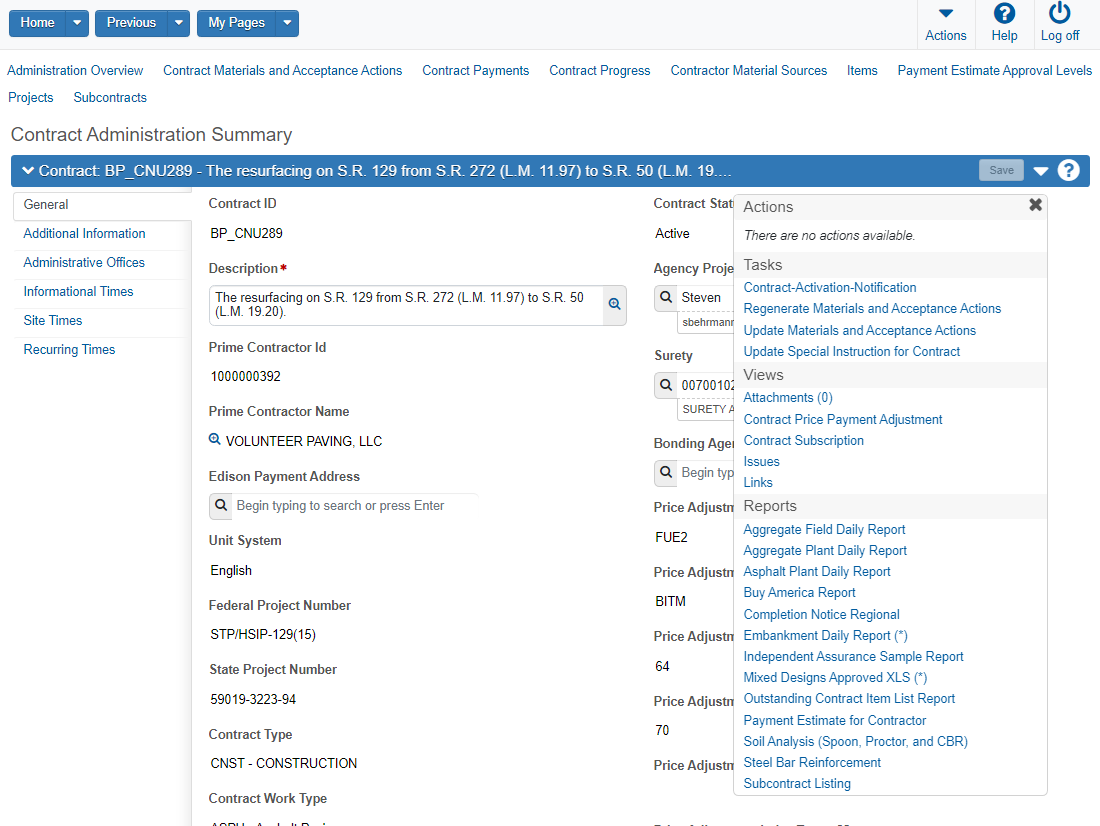
Task: Open the global Actions arrow menu
Action: coord(945,14)
